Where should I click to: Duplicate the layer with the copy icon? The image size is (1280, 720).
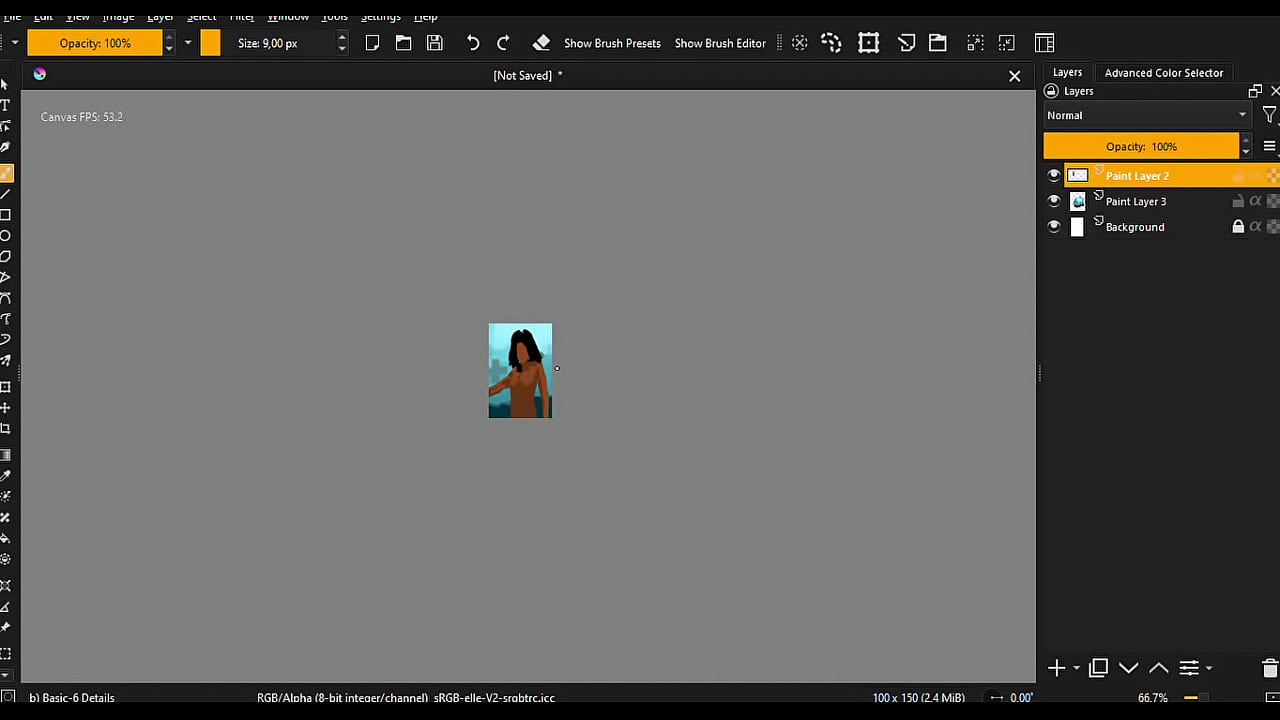coord(1098,668)
